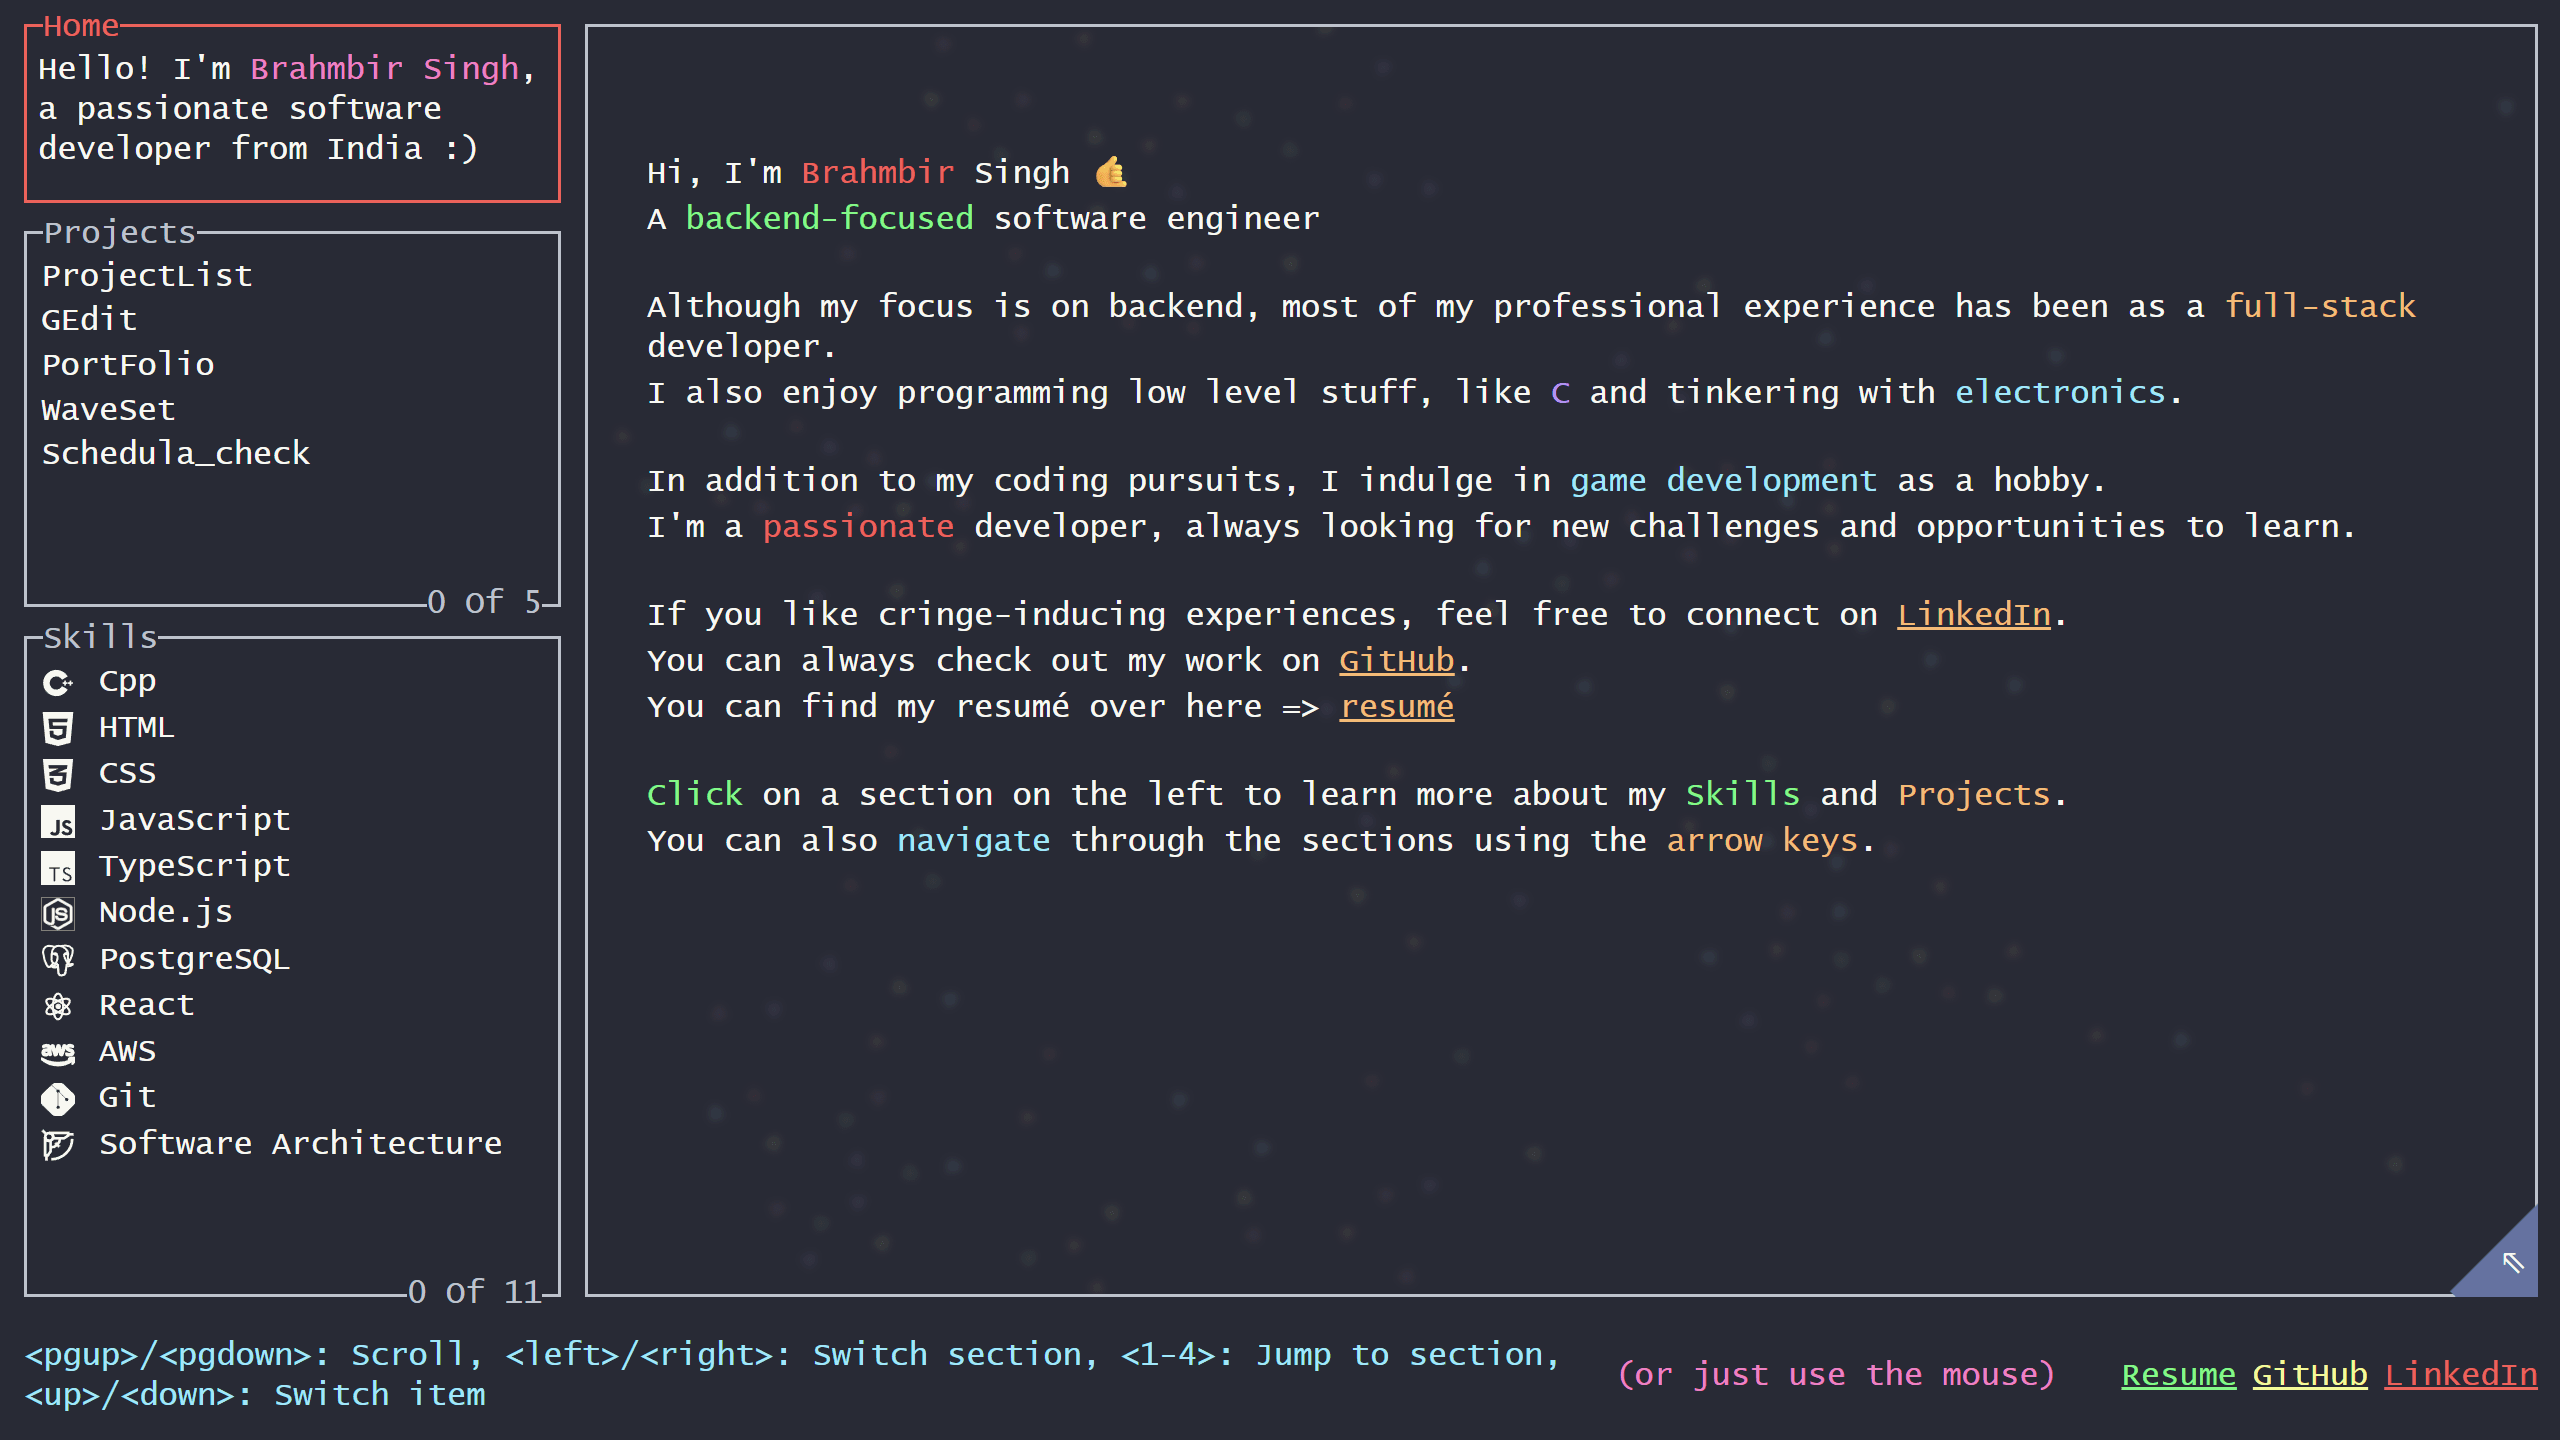
Task: Open the GitHub link in footer
Action: click(2309, 1375)
